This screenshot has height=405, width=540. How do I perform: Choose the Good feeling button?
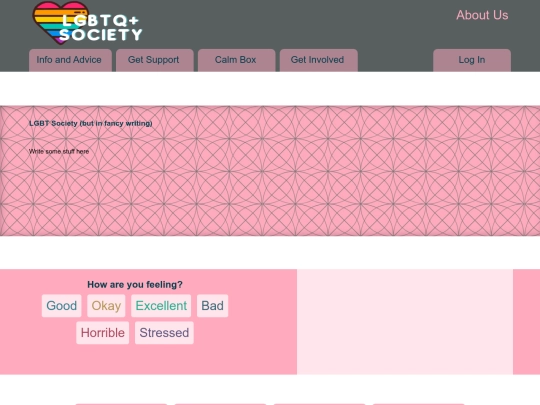62,305
